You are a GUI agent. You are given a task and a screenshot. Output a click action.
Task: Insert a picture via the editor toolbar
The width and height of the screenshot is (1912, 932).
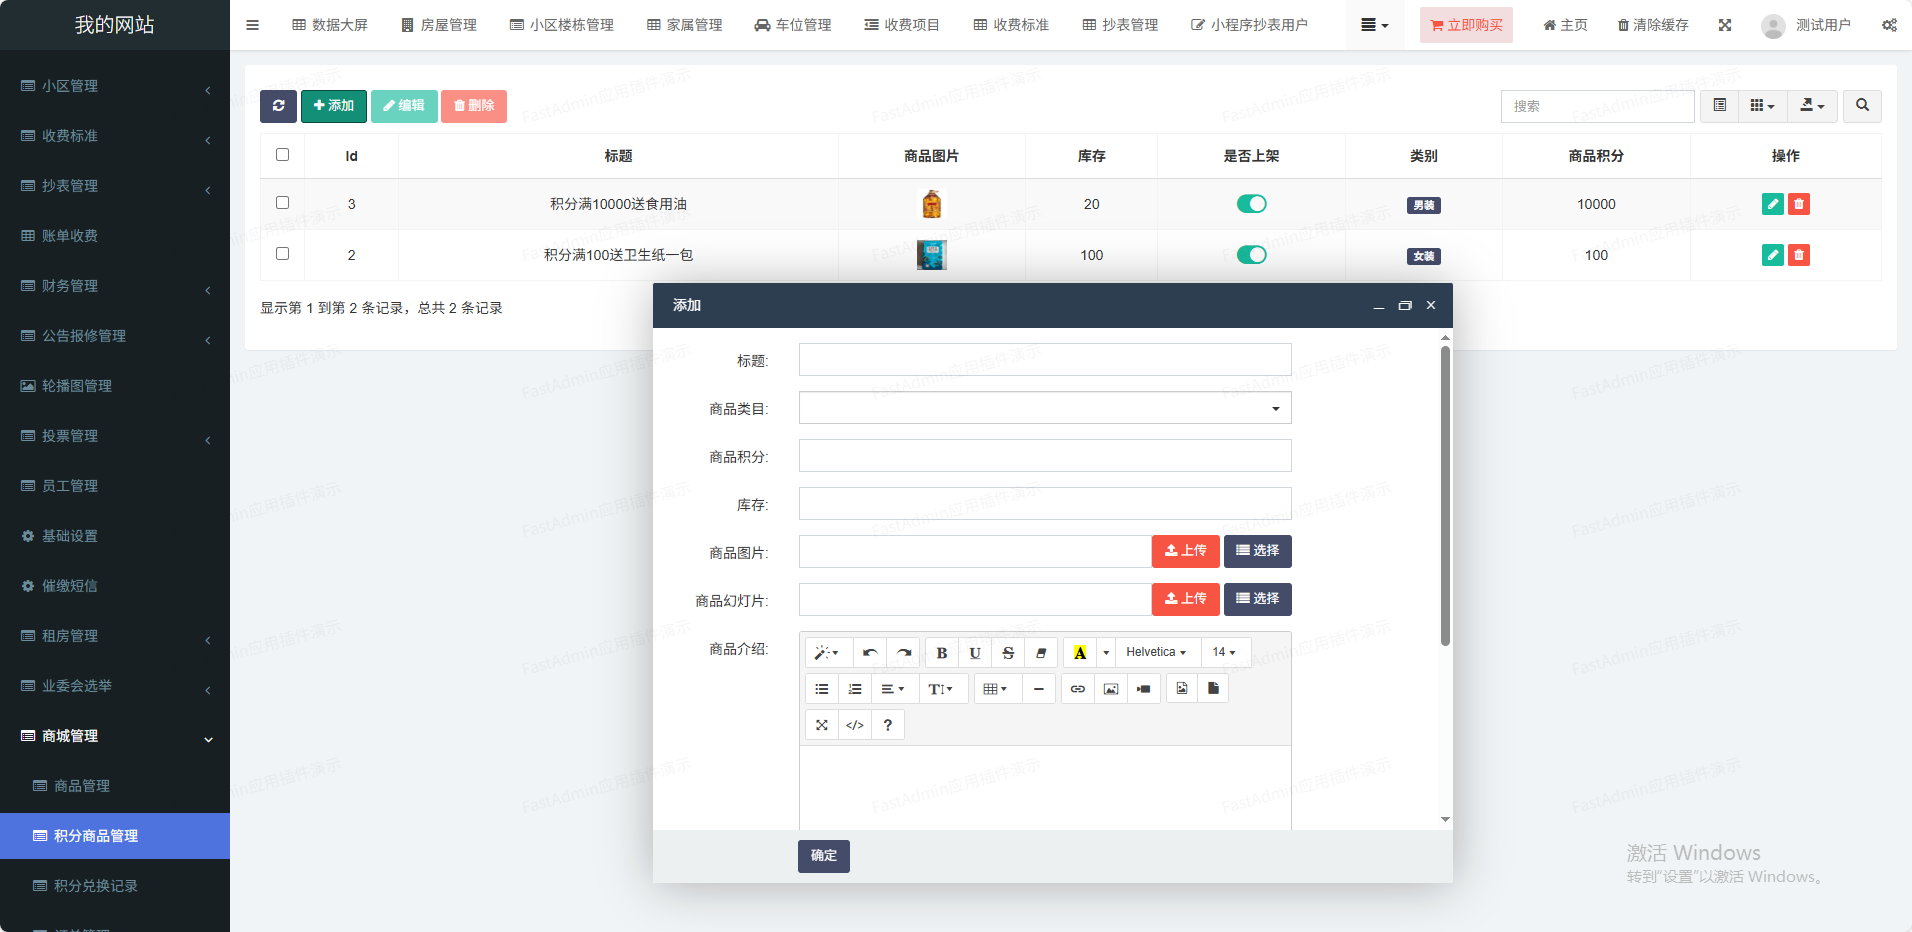coord(1110,689)
